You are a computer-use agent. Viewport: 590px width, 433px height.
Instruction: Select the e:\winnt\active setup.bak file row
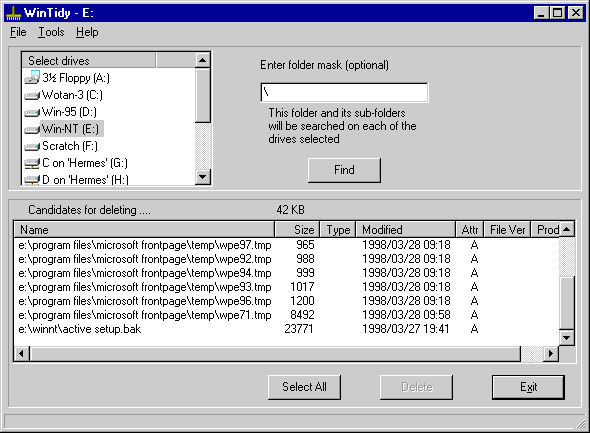pos(286,329)
